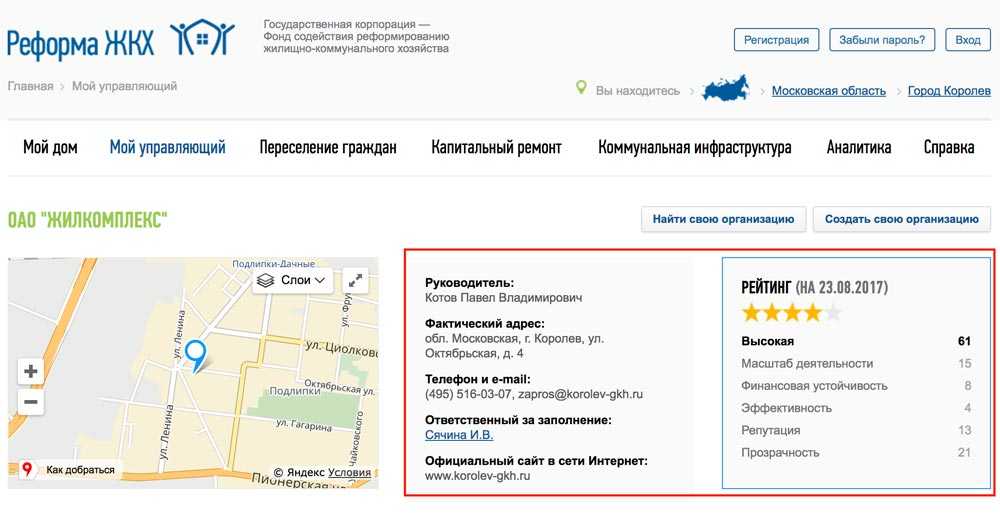Zoom in the map with plus button

point(31,372)
